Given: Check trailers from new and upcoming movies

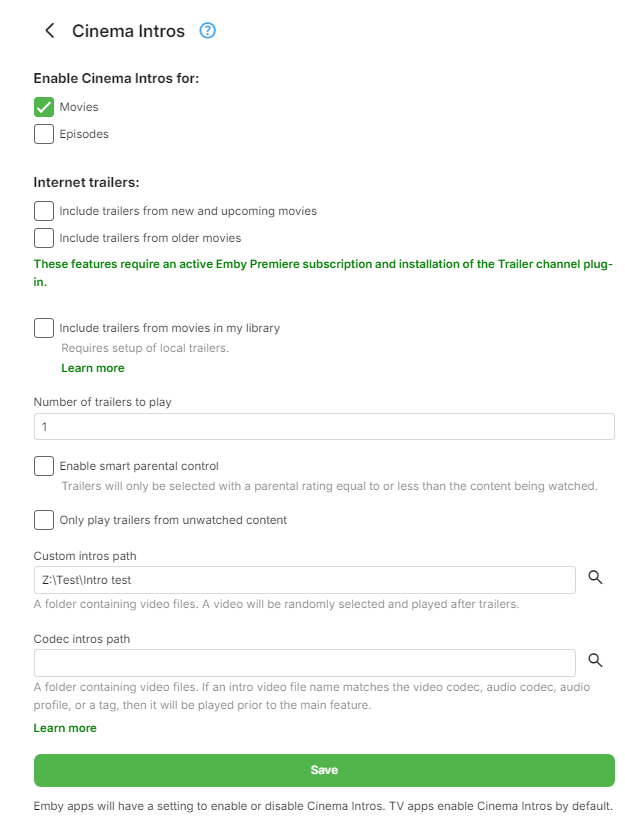Looking at the screenshot, I should pos(44,211).
